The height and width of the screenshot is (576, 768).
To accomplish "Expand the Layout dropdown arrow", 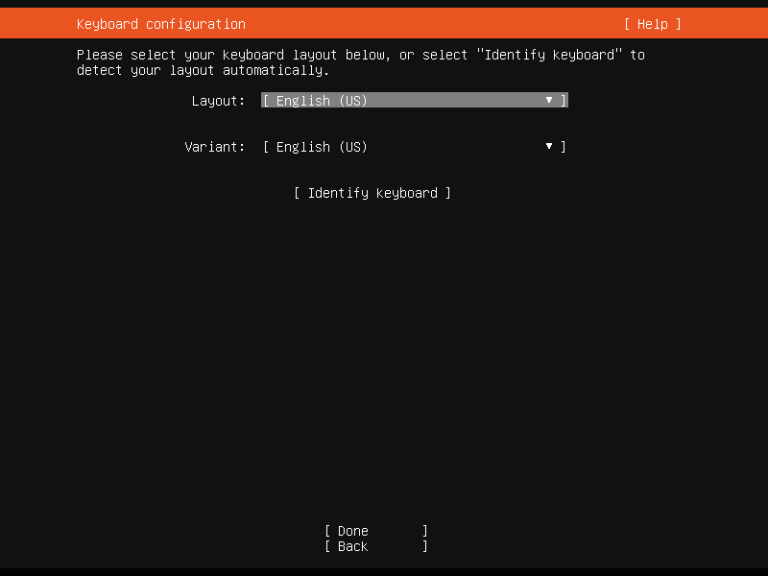I will pyautogui.click(x=549, y=100).
